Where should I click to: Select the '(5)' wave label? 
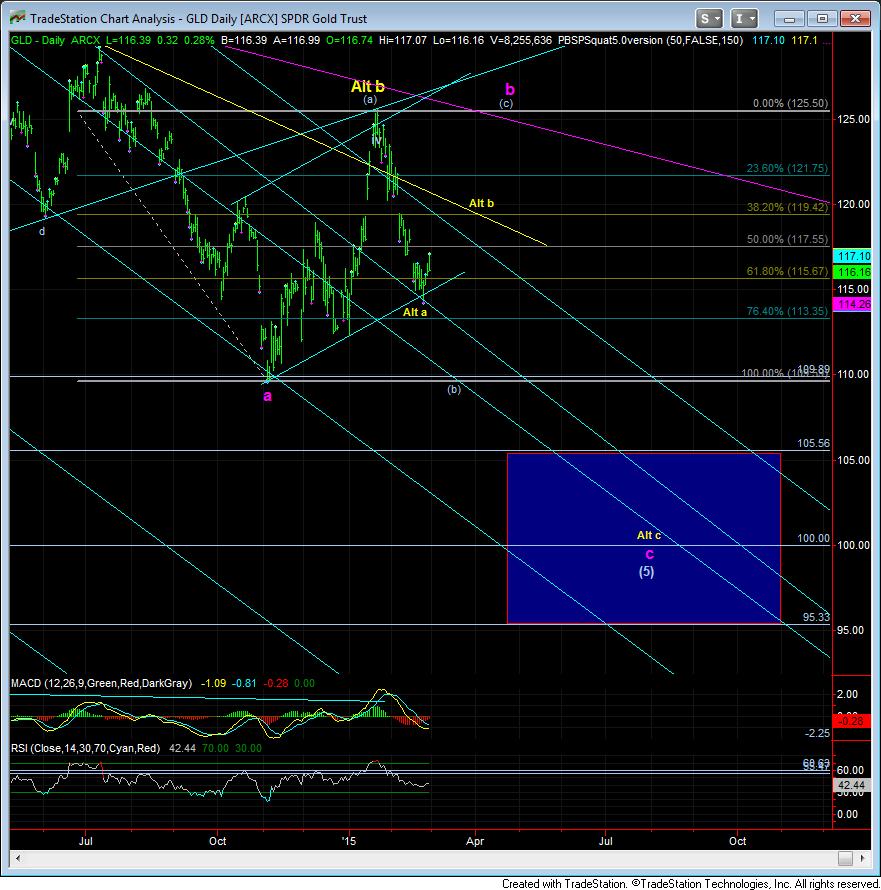pos(647,571)
